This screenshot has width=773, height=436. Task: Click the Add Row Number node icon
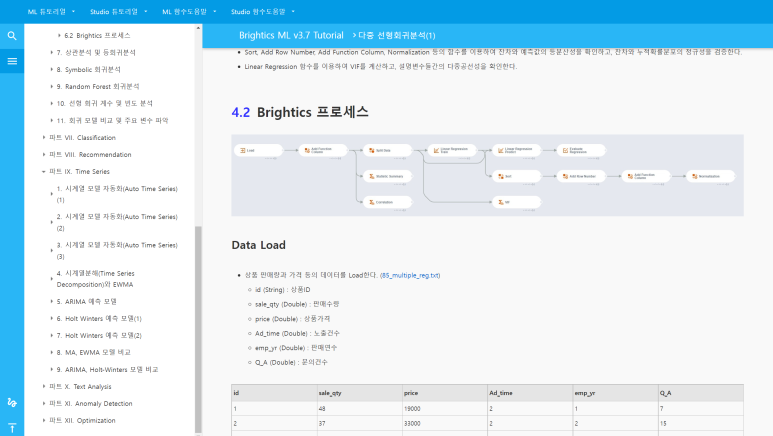click(565, 176)
